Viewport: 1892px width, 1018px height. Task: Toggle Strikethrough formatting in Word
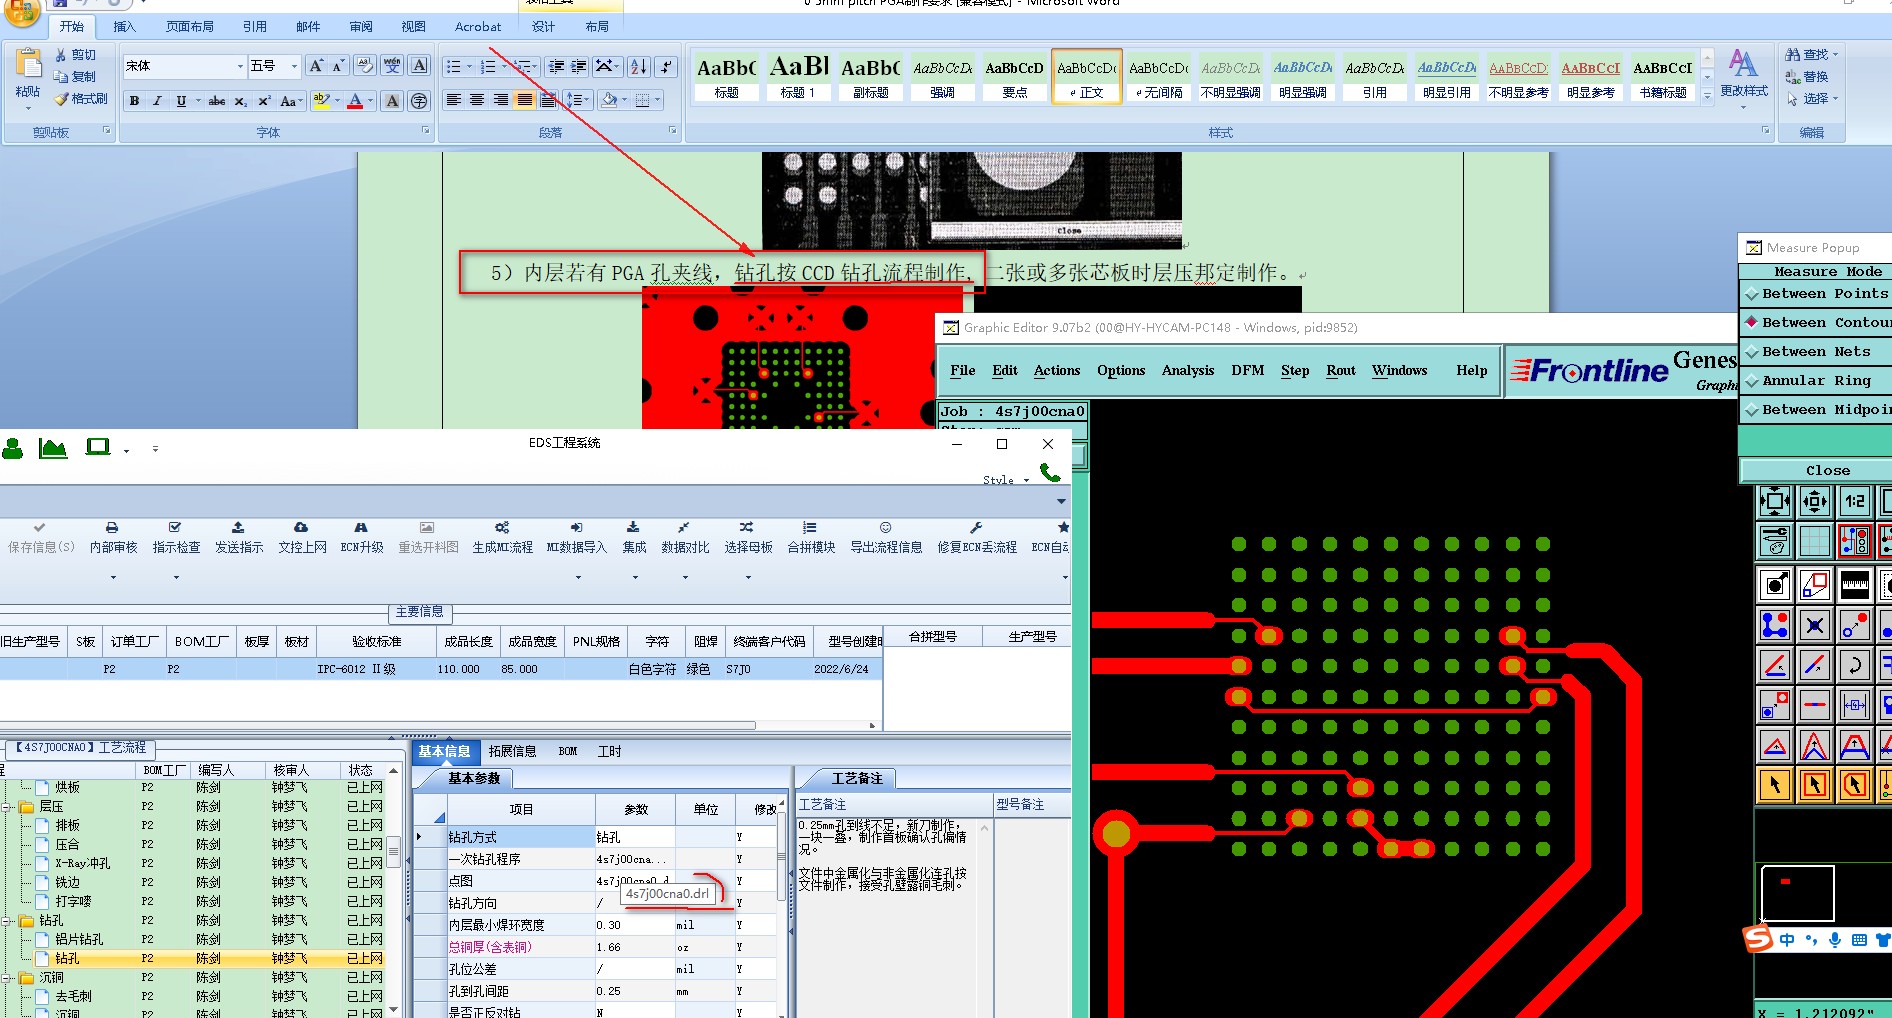(x=217, y=101)
